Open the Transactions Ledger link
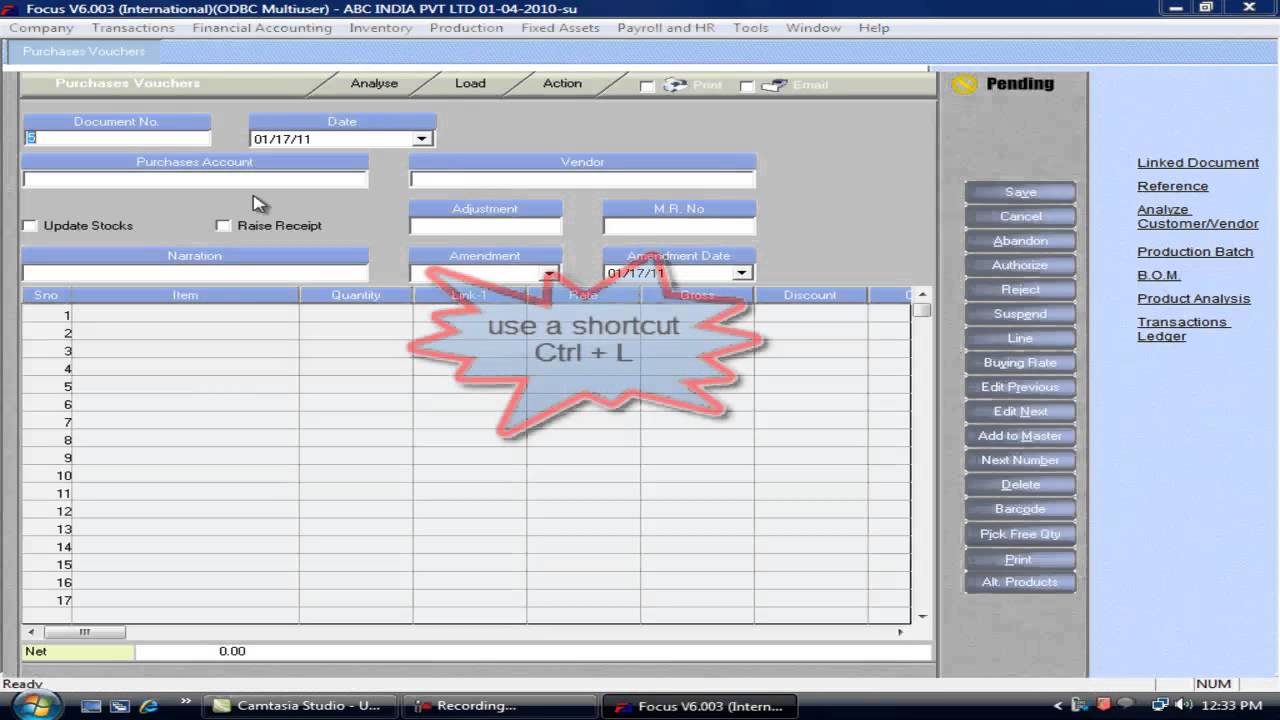1280x720 pixels. coord(1184,329)
